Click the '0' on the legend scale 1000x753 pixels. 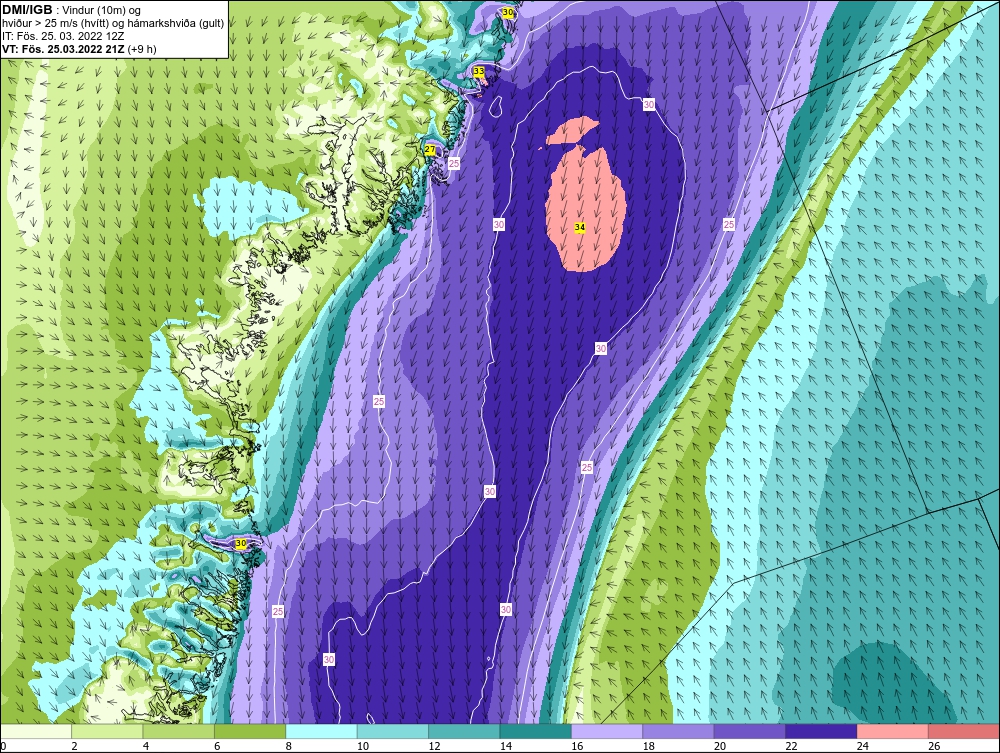point(3,746)
